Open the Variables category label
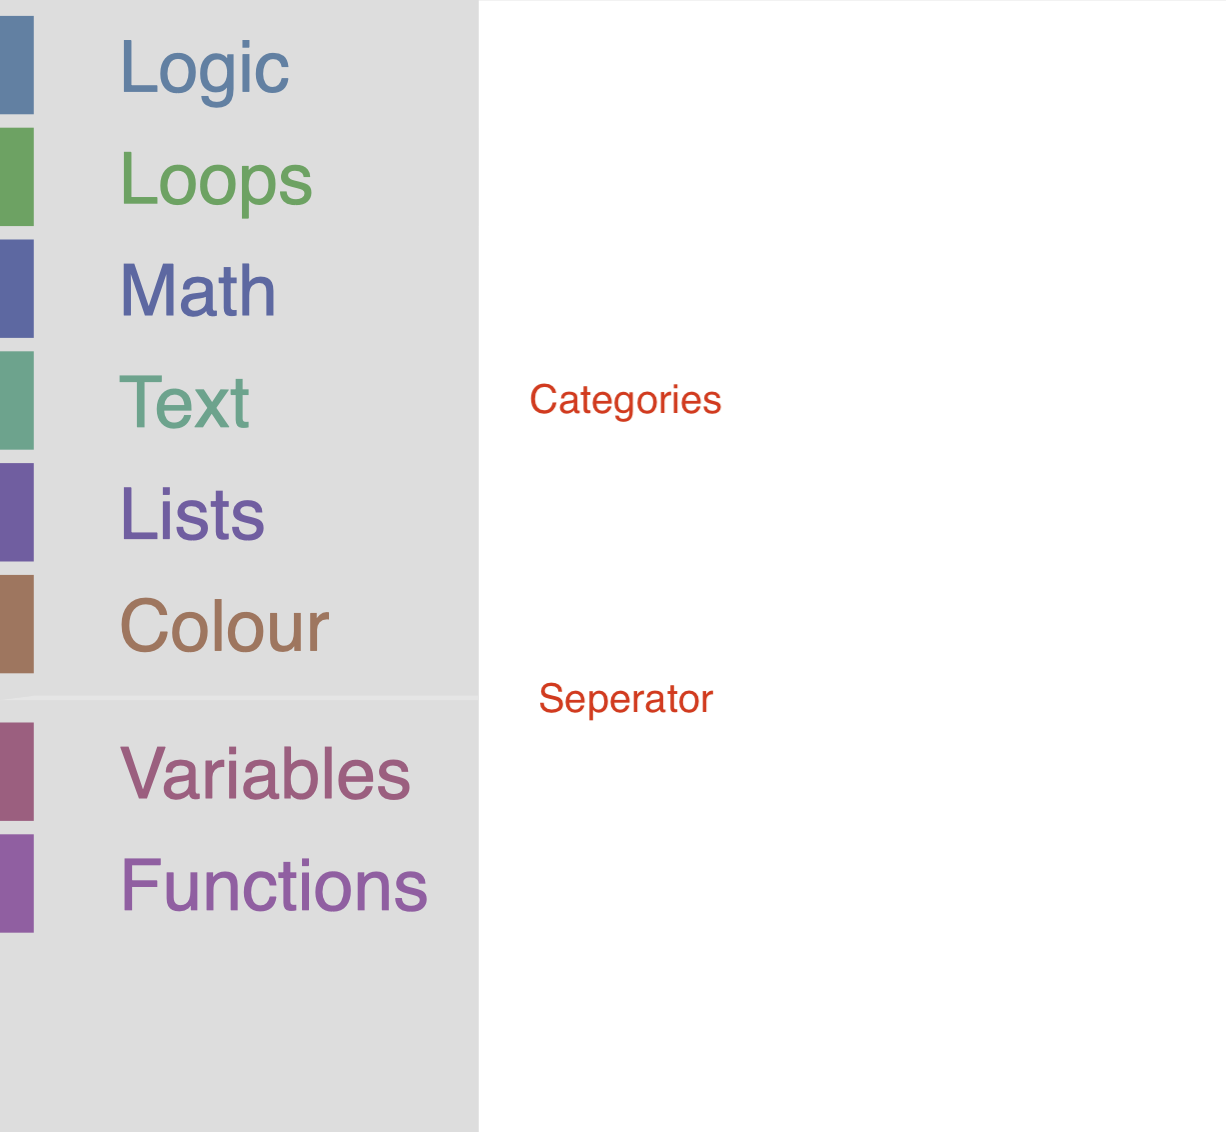1226x1132 pixels. tap(265, 773)
